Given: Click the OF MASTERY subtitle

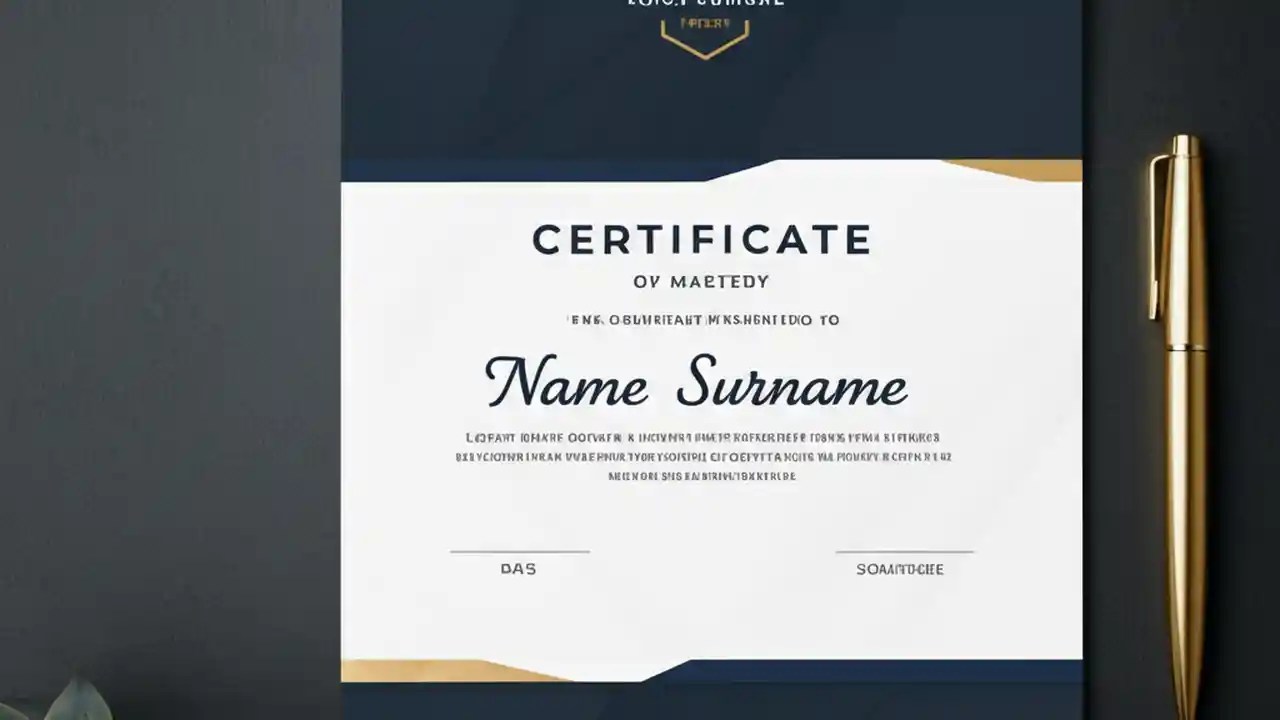Looking at the screenshot, I should (x=703, y=281).
